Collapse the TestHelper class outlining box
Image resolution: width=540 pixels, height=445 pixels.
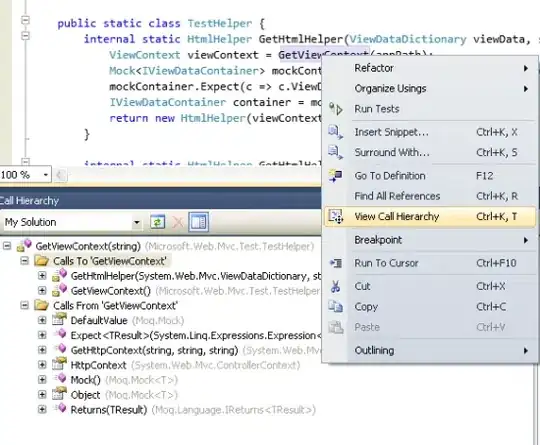[25, 20]
